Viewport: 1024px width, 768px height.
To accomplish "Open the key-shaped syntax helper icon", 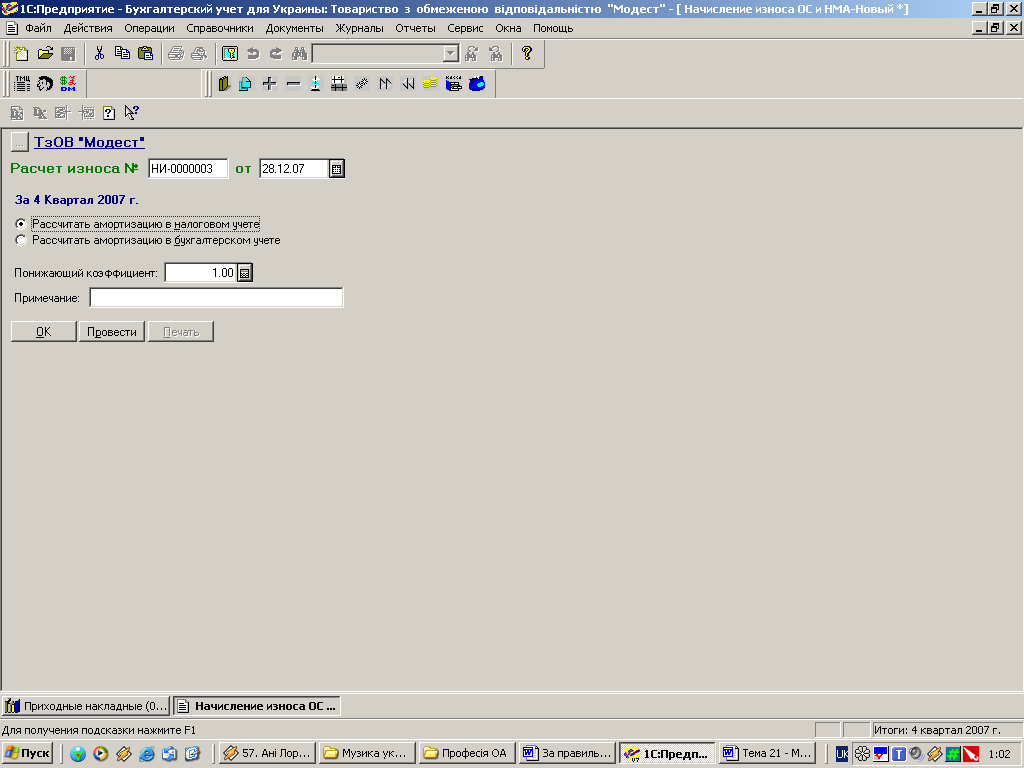I will point(230,54).
